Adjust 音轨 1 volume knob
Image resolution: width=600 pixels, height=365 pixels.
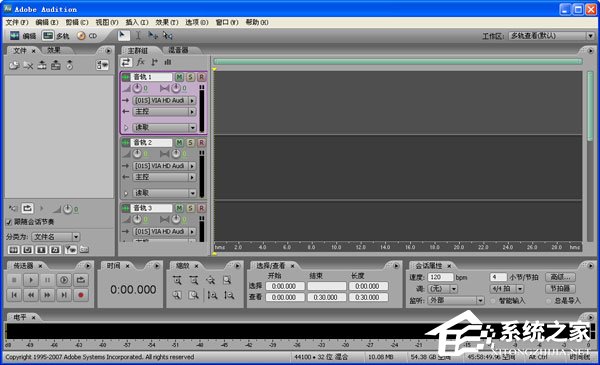pyautogui.click(x=137, y=88)
